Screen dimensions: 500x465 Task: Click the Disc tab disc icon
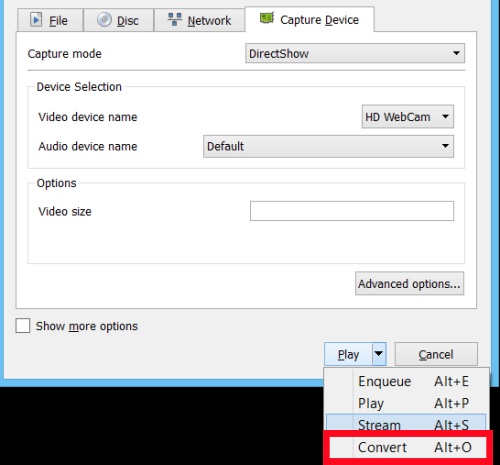pyautogui.click(x=104, y=20)
